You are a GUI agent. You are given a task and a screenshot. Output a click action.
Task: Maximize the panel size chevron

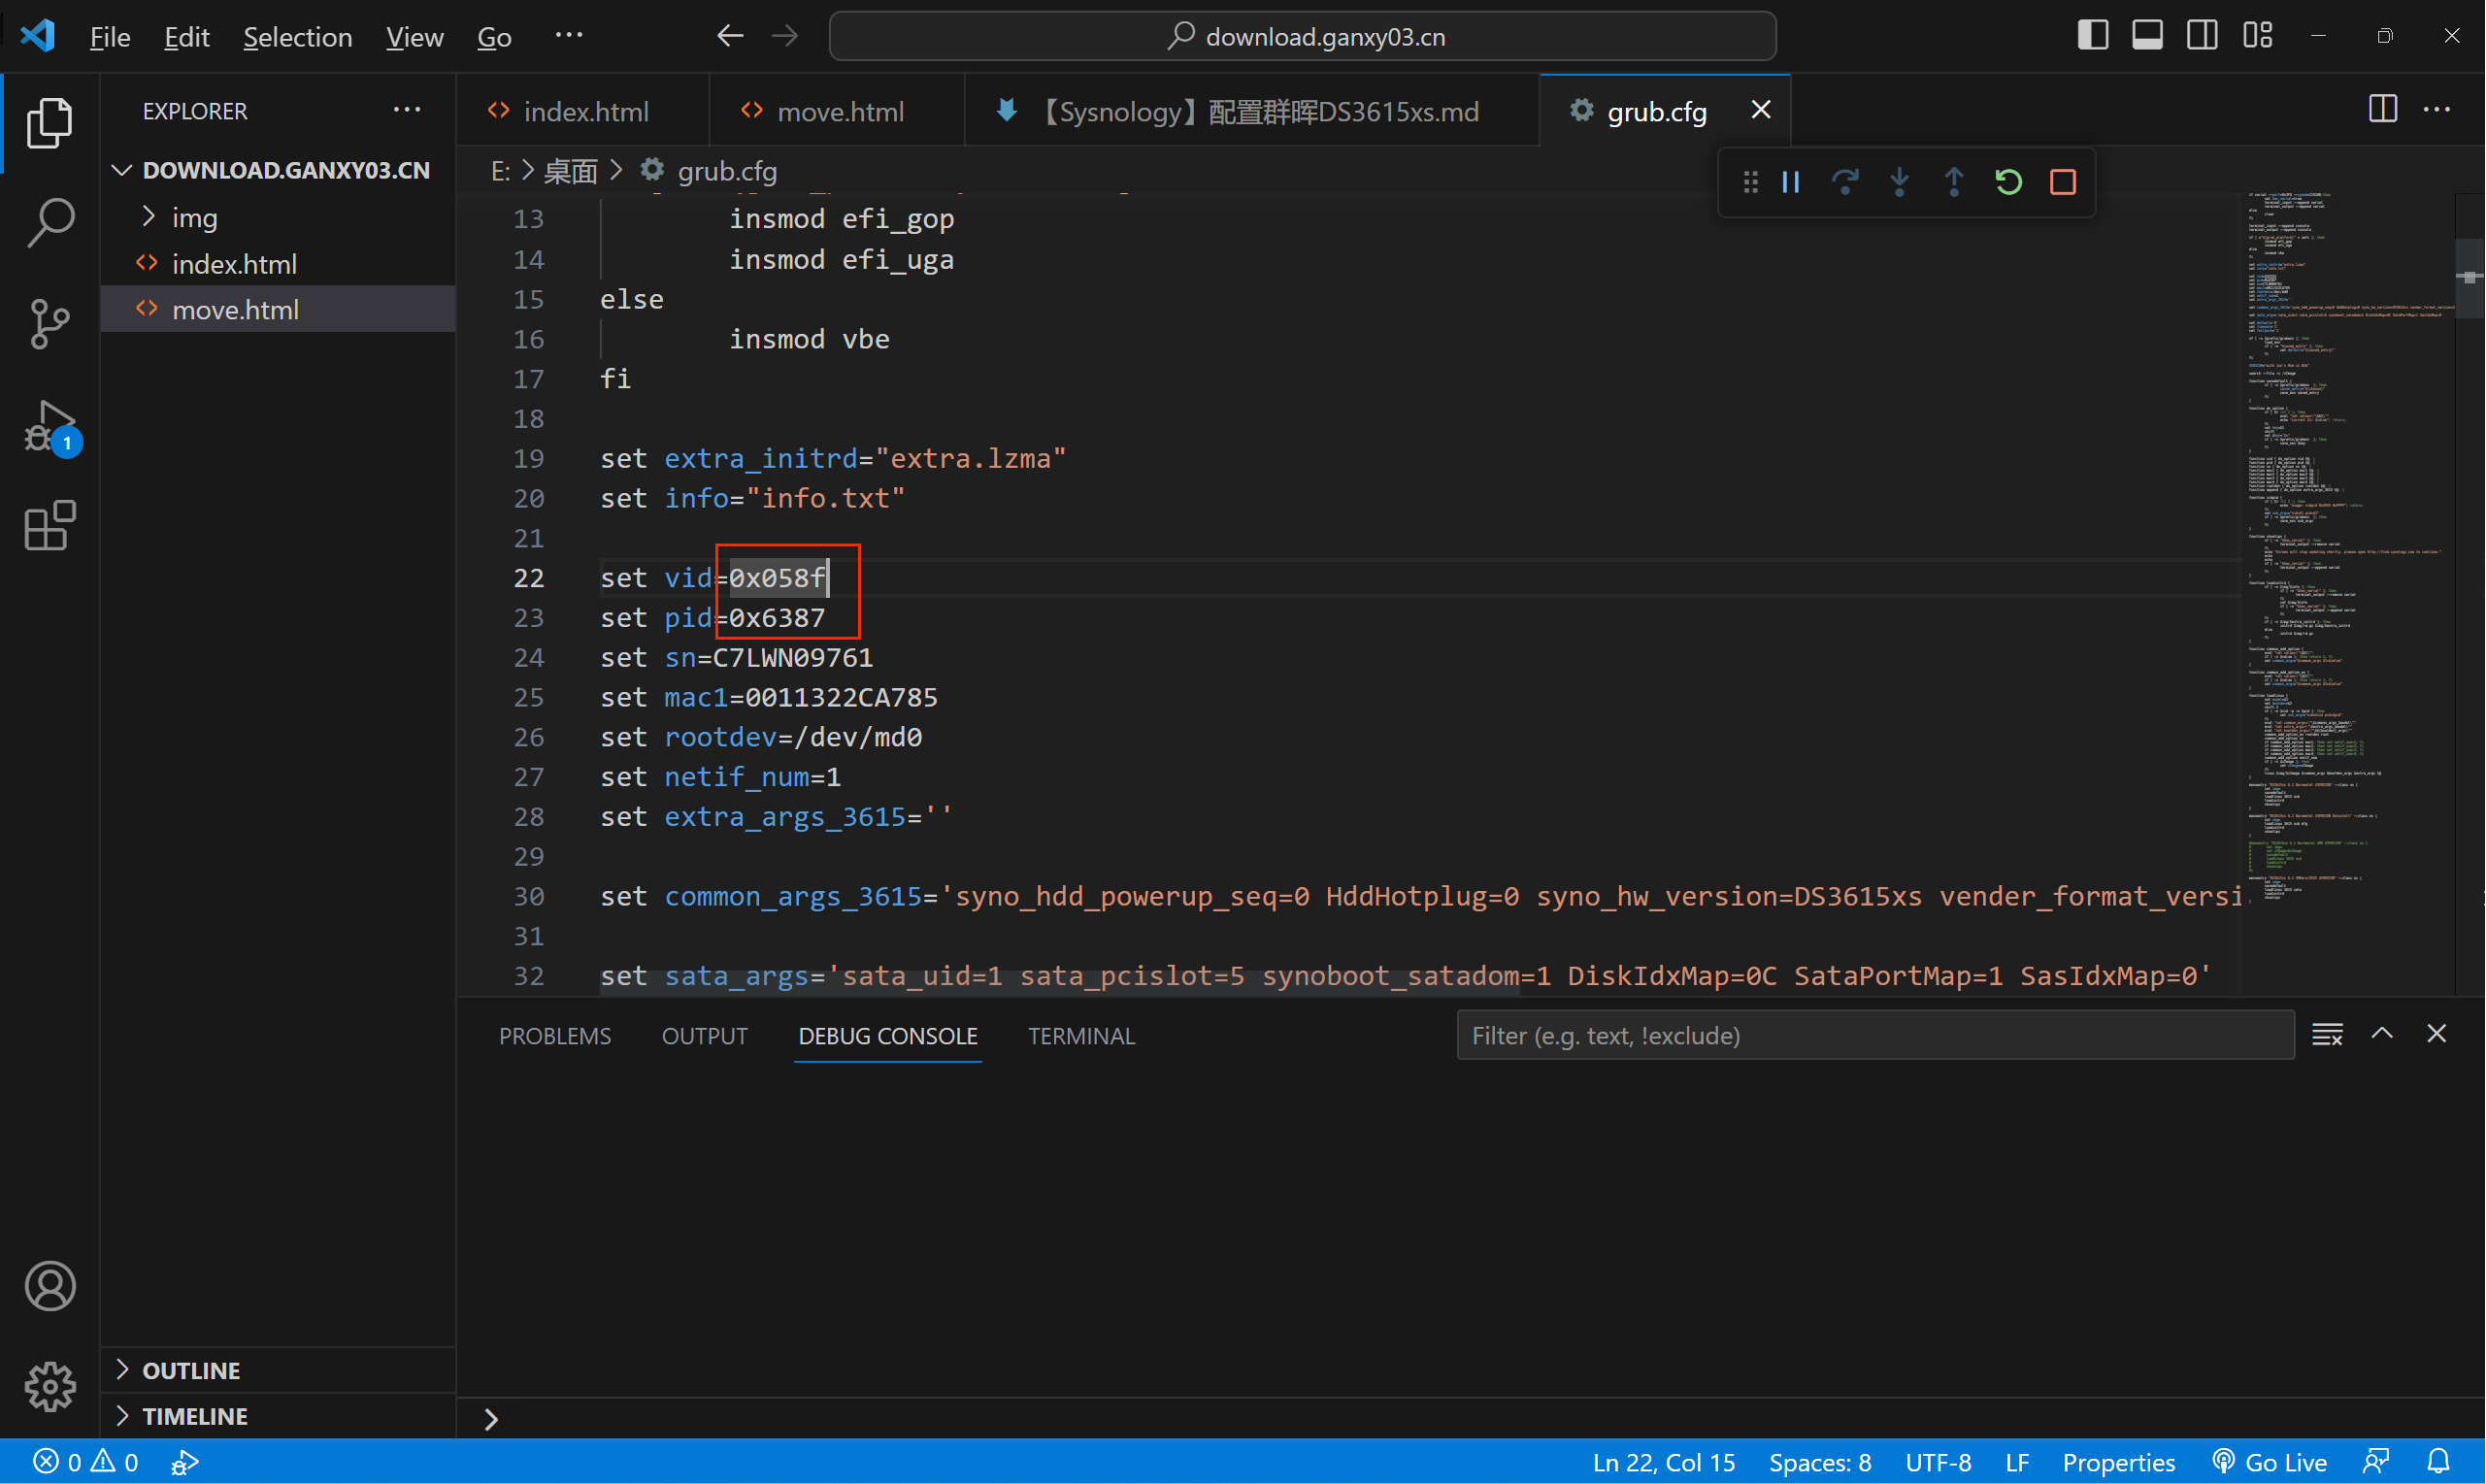click(x=2382, y=1034)
